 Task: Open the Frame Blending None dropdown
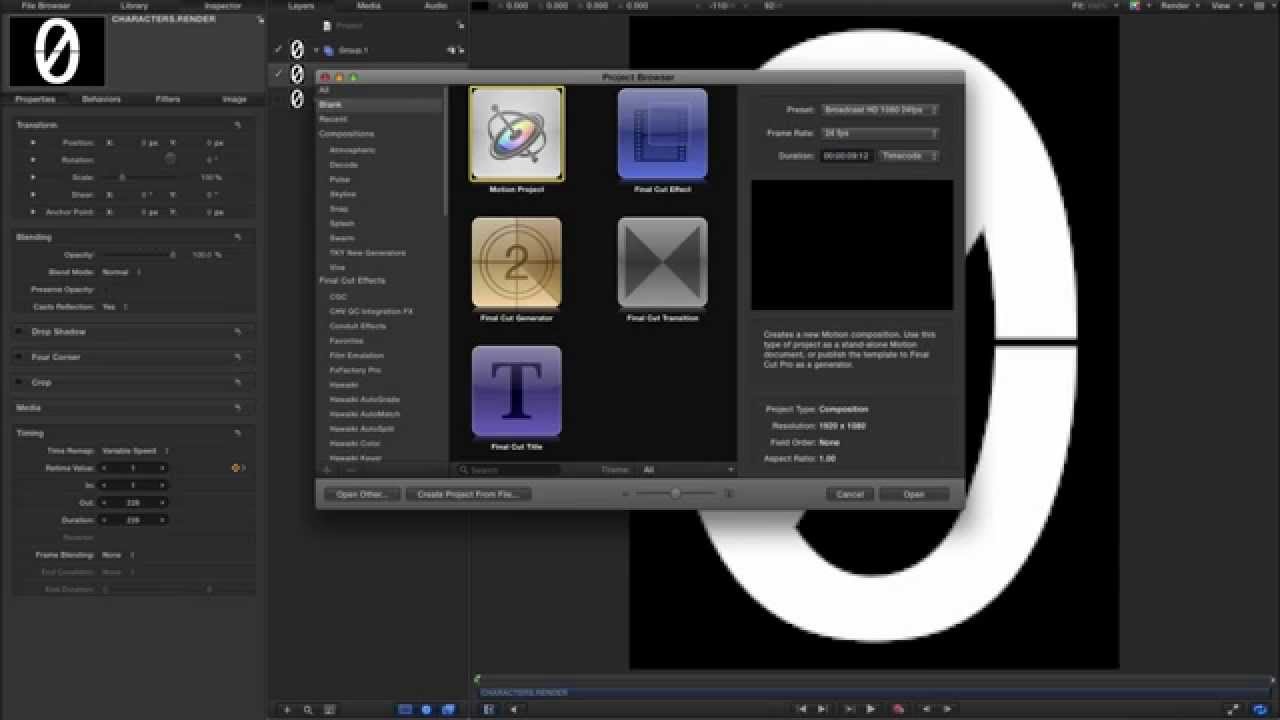point(117,554)
